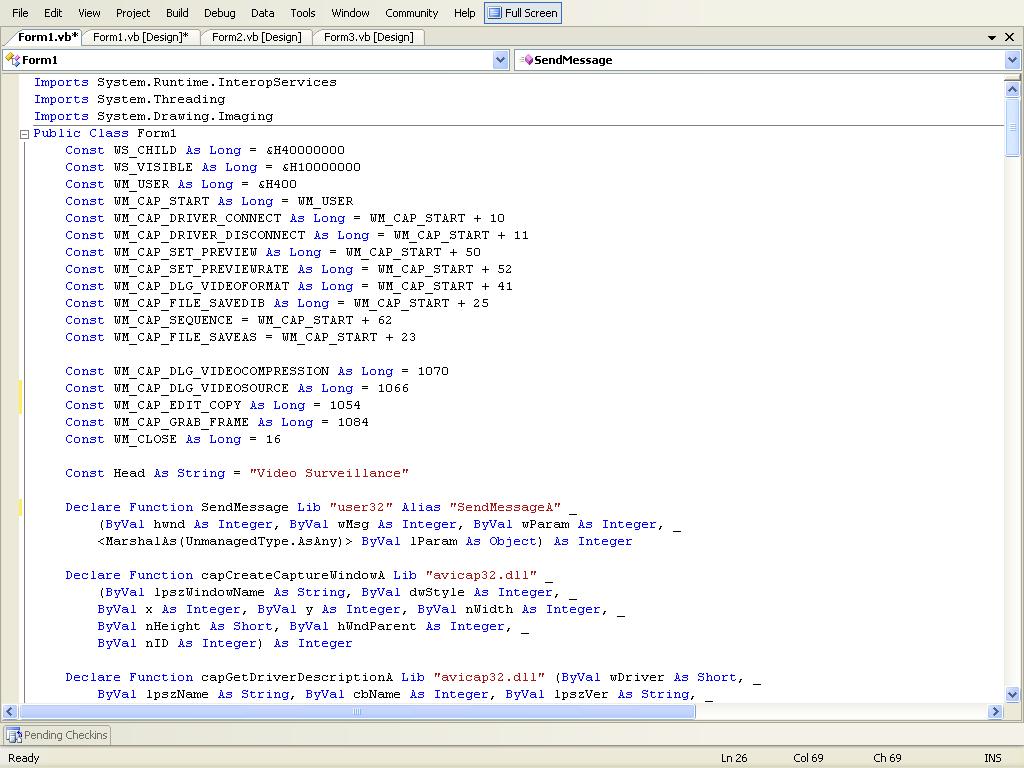
Task: Click the "Video Surveillance" string literal
Action: (x=329, y=473)
